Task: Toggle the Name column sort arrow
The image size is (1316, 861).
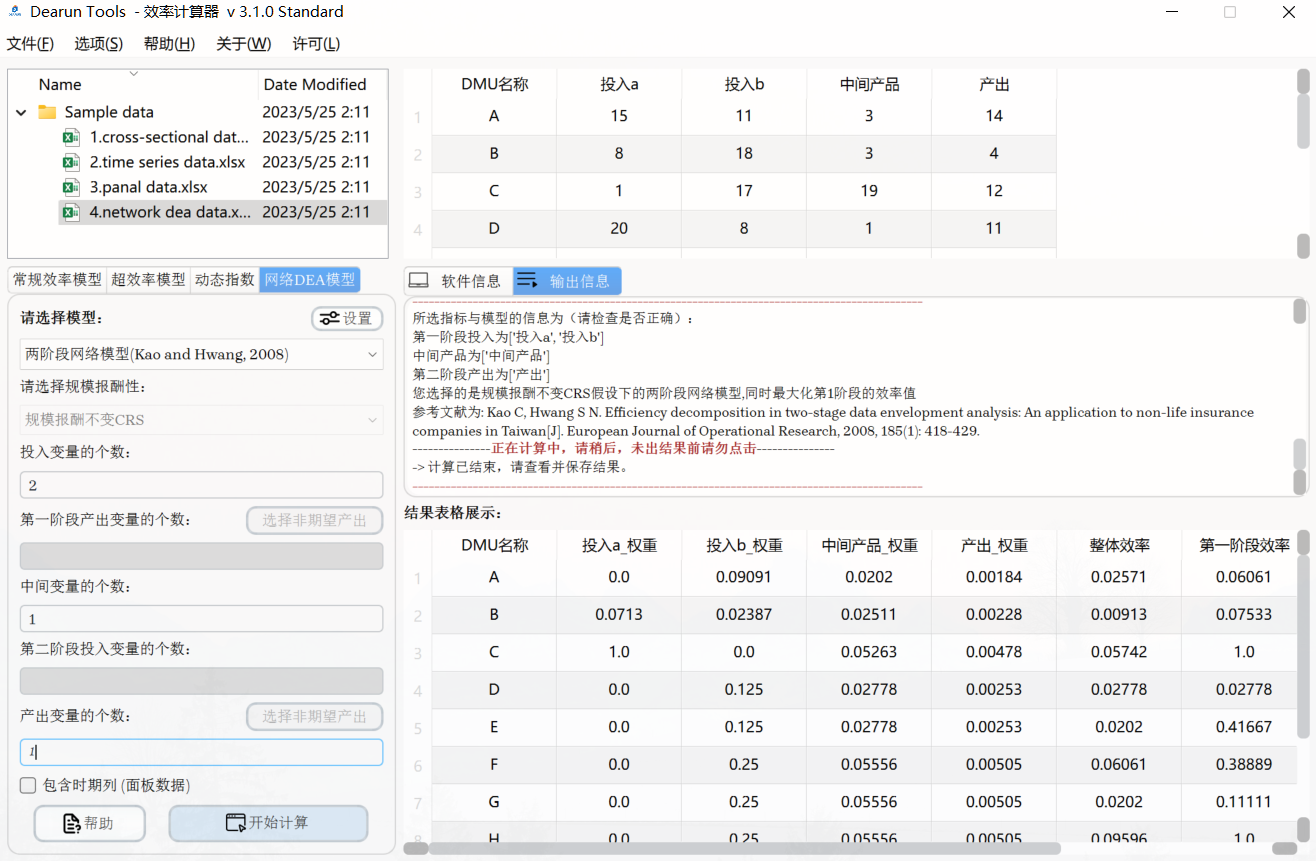Action: 132,73
